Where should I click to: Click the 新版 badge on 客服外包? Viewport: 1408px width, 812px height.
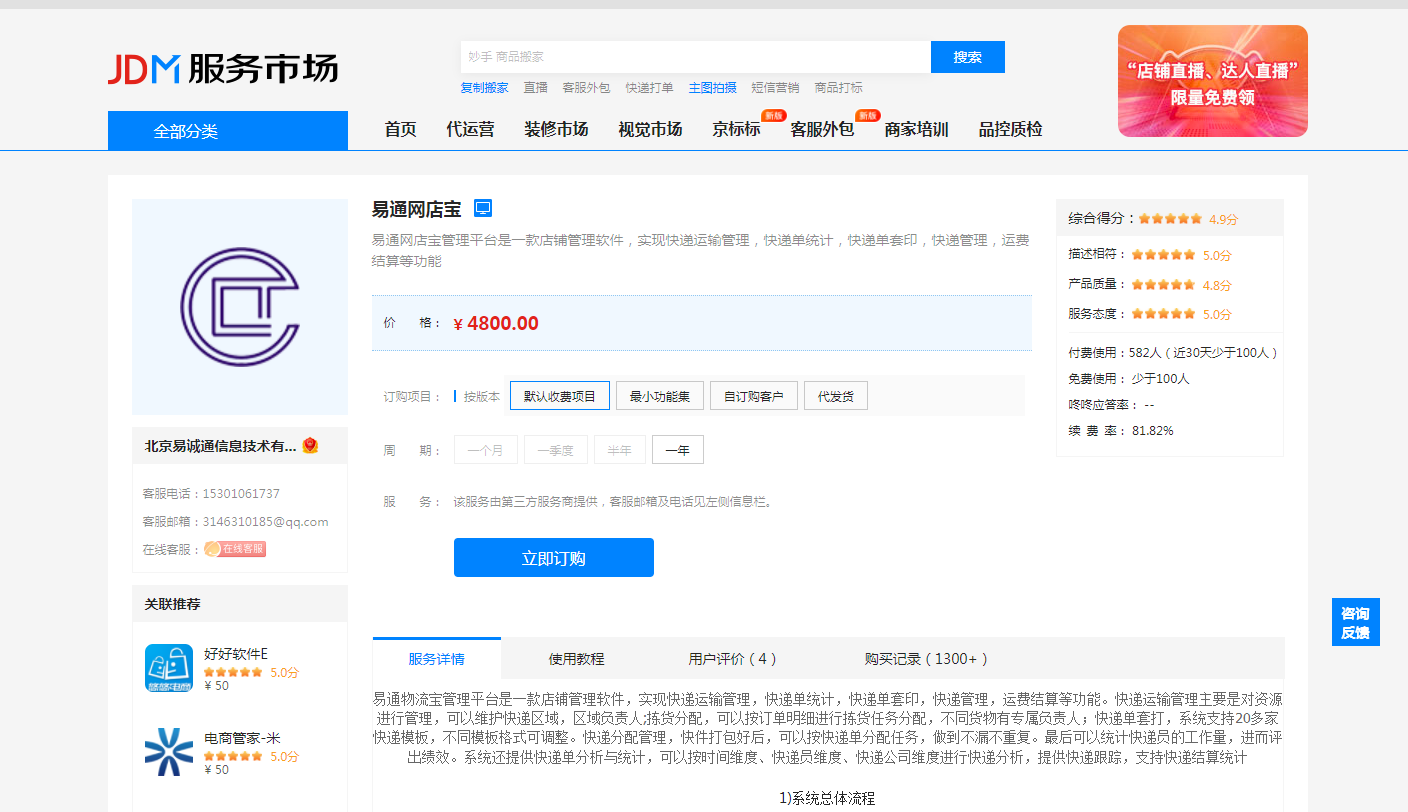(x=868, y=115)
